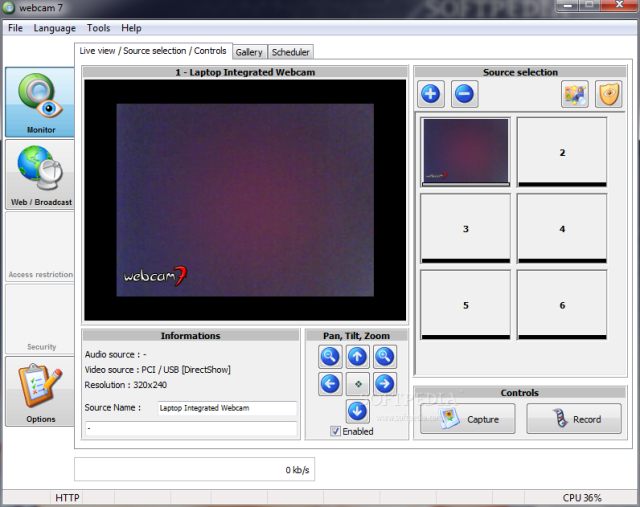Select empty source slot 2
This screenshot has height=507, width=640.
pos(562,152)
